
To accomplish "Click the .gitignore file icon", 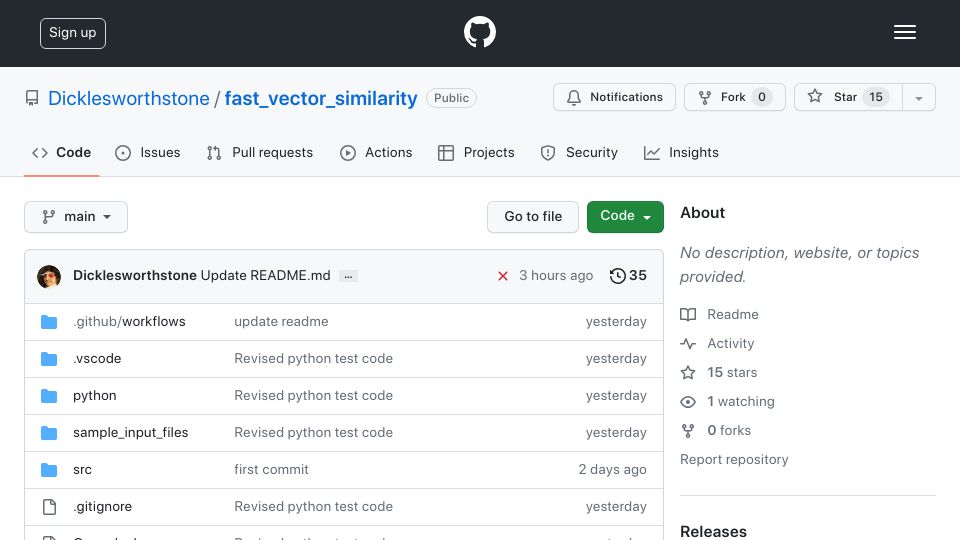I will click(x=49, y=507).
